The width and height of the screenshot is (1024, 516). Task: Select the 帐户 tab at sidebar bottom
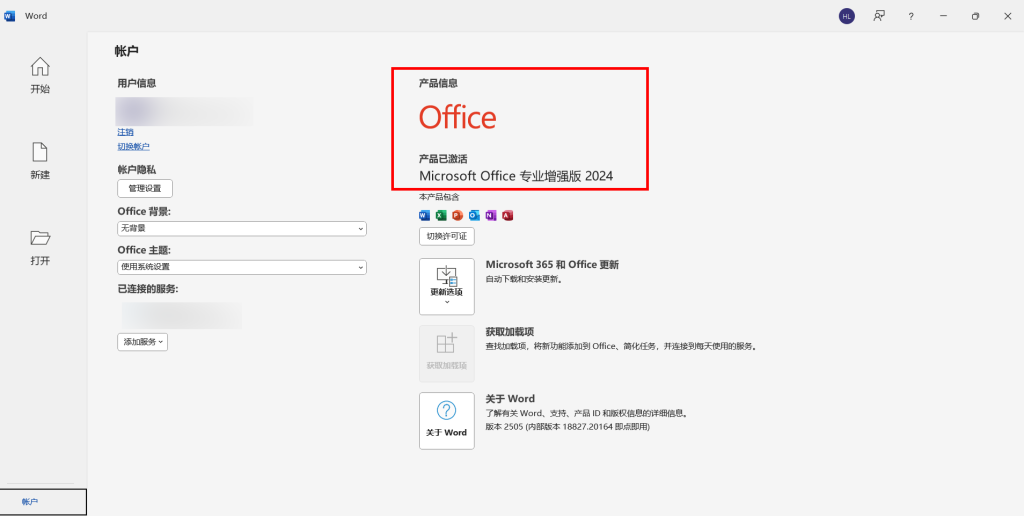point(43,502)
